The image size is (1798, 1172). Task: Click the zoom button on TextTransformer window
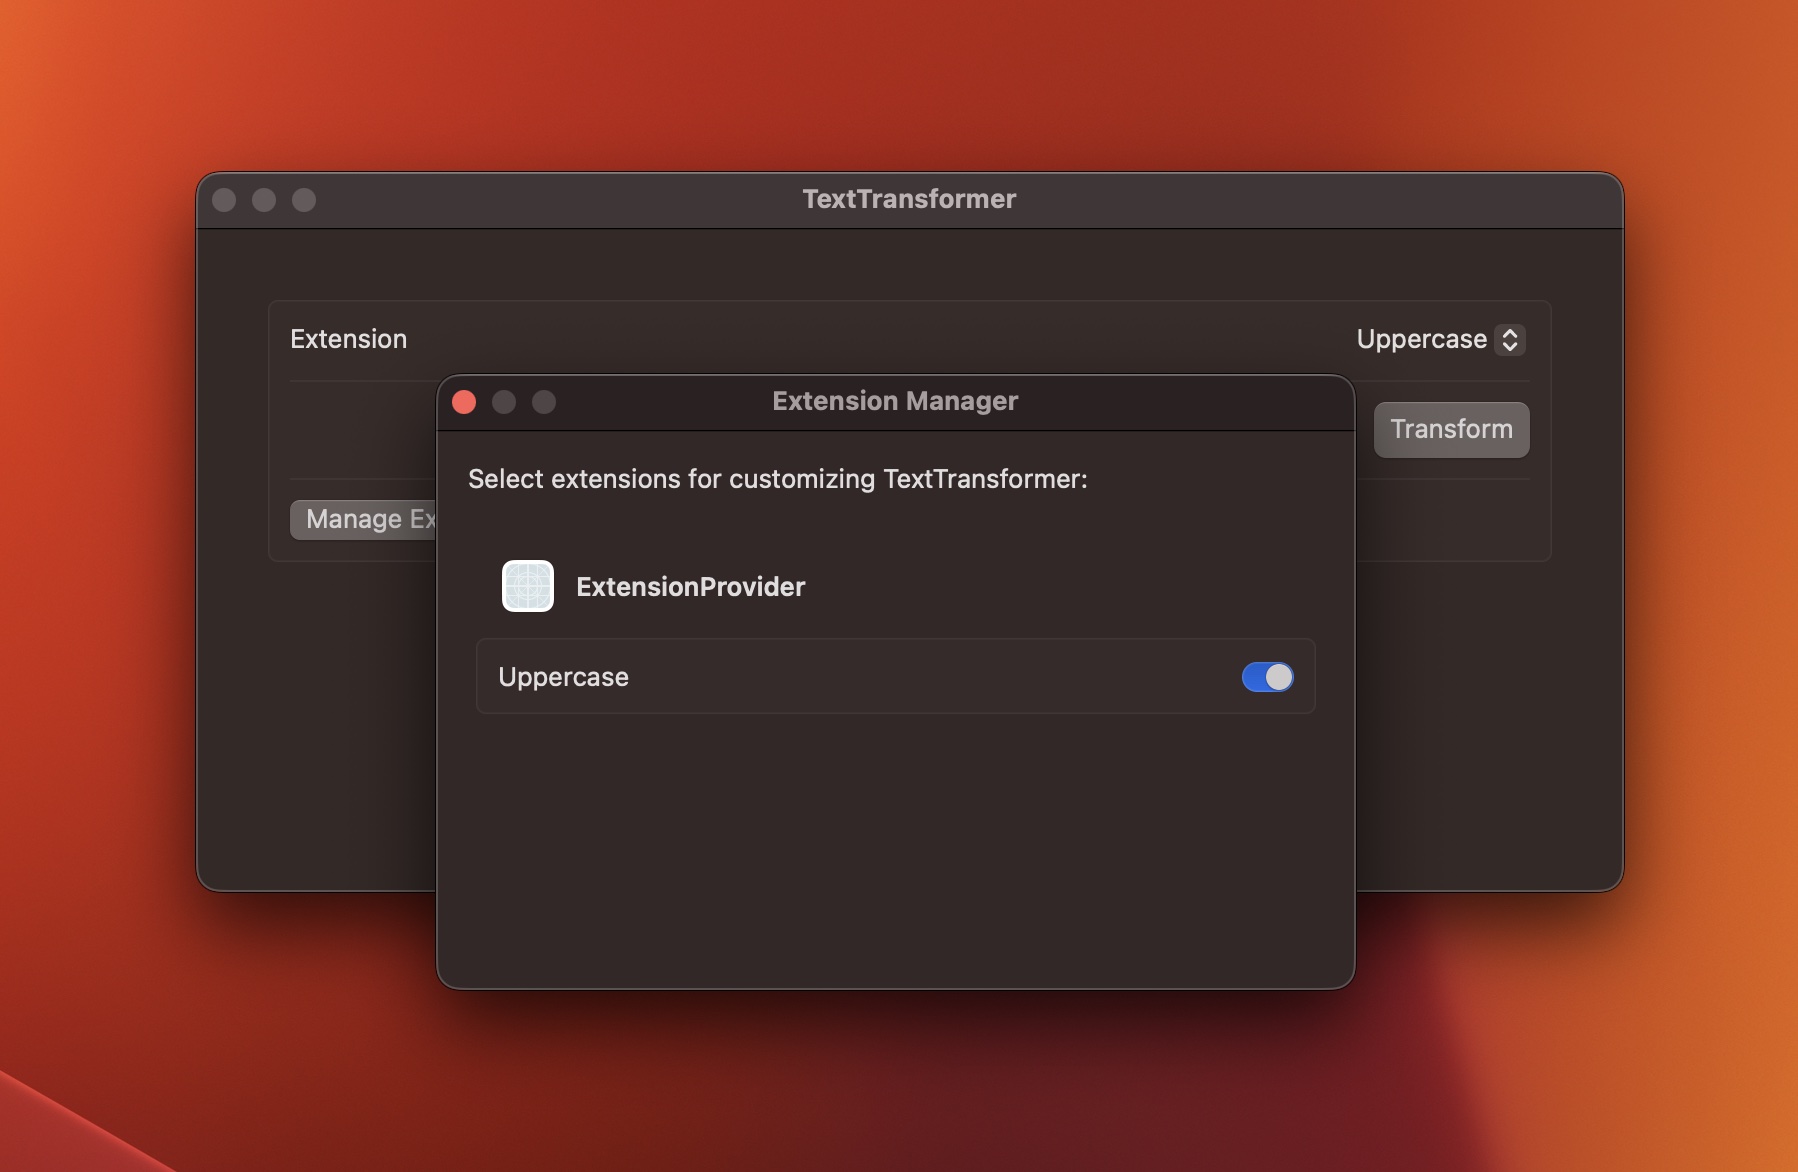pyautogui.click(x=303, y=199)
